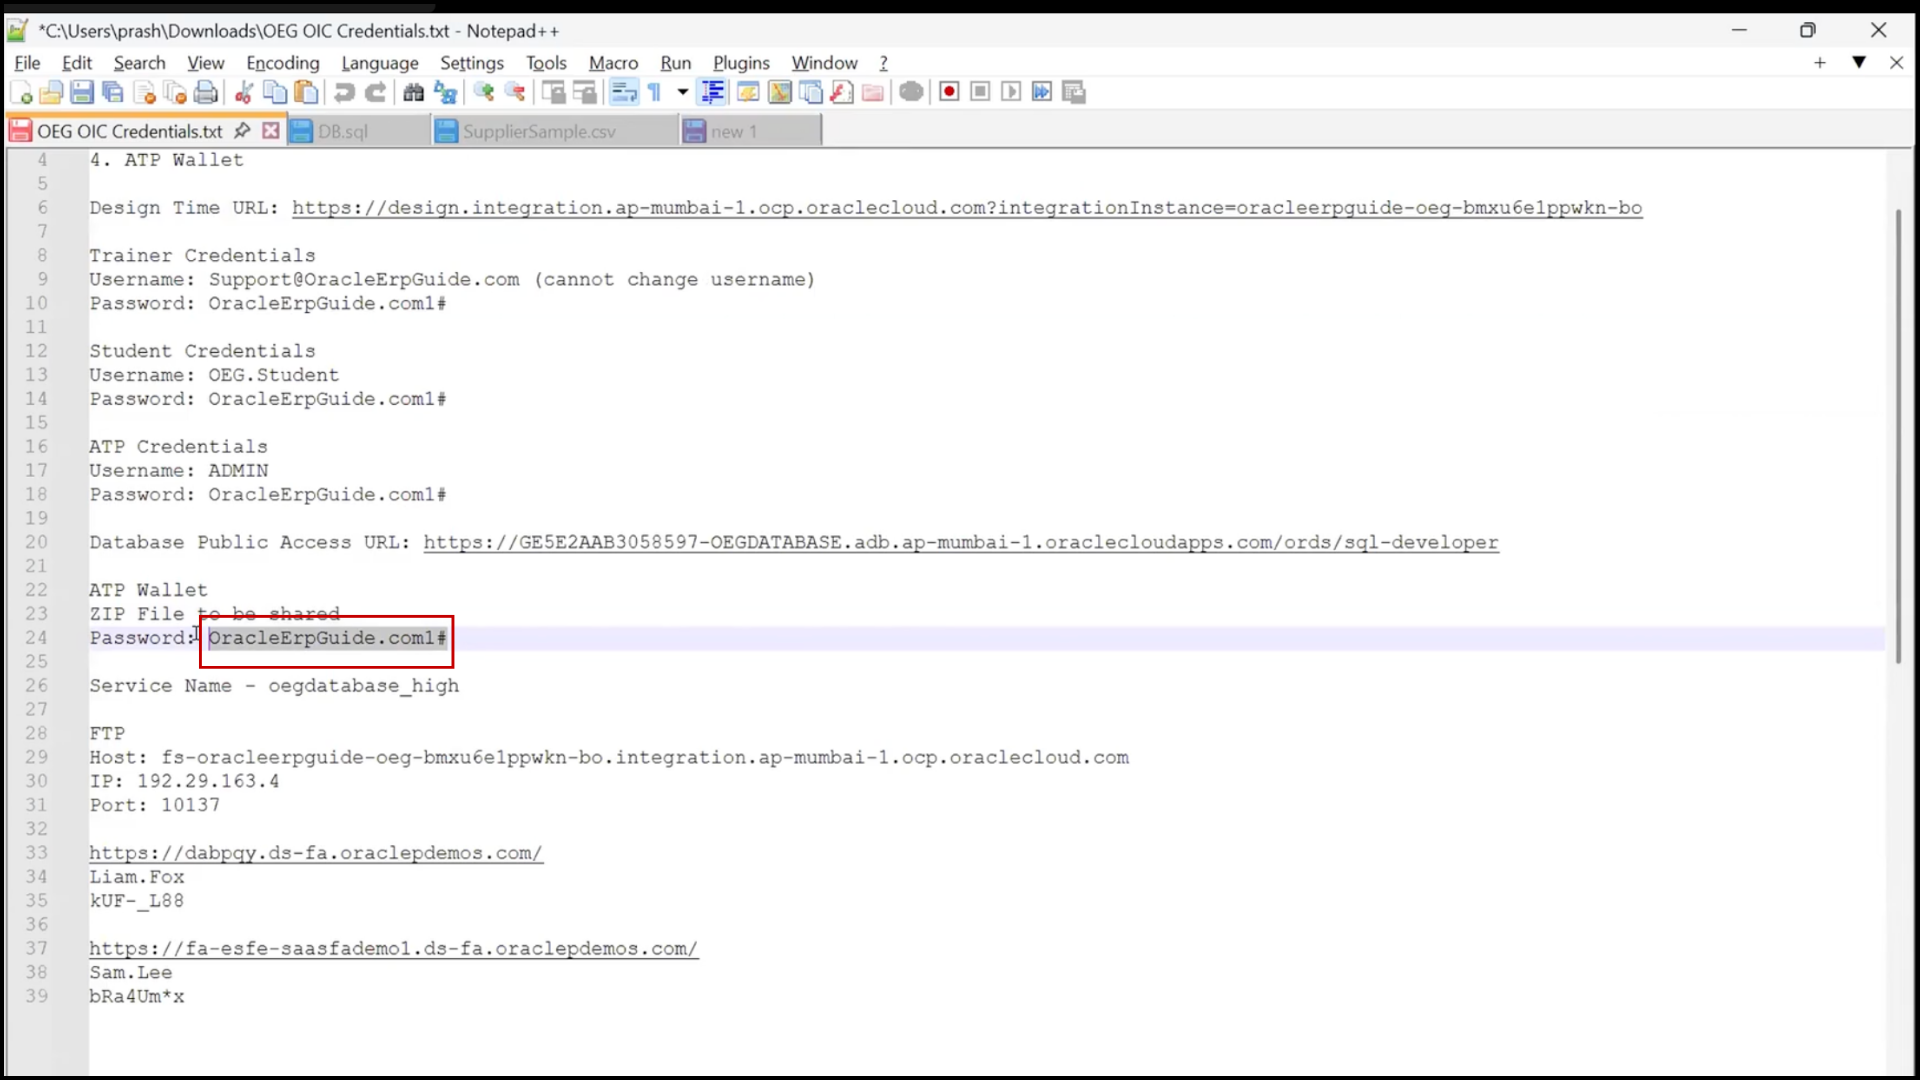Click the Undo toolbar icon
The width and height of the screenshot is (1920, 1080).
pos(344,93)
